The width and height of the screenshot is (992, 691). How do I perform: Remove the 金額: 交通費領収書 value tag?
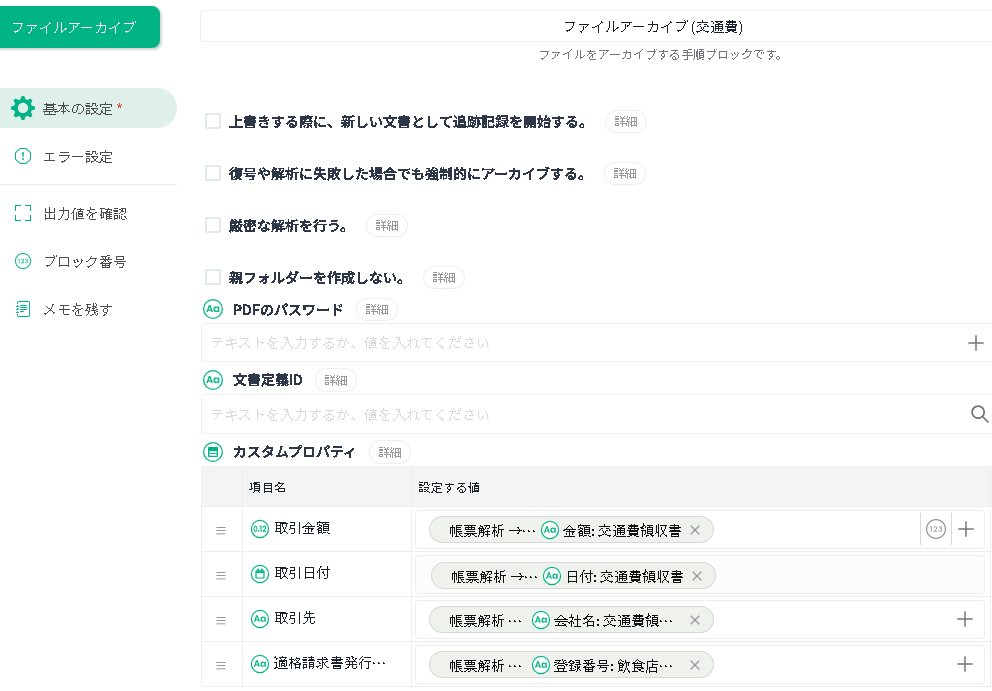pos(695,530)
